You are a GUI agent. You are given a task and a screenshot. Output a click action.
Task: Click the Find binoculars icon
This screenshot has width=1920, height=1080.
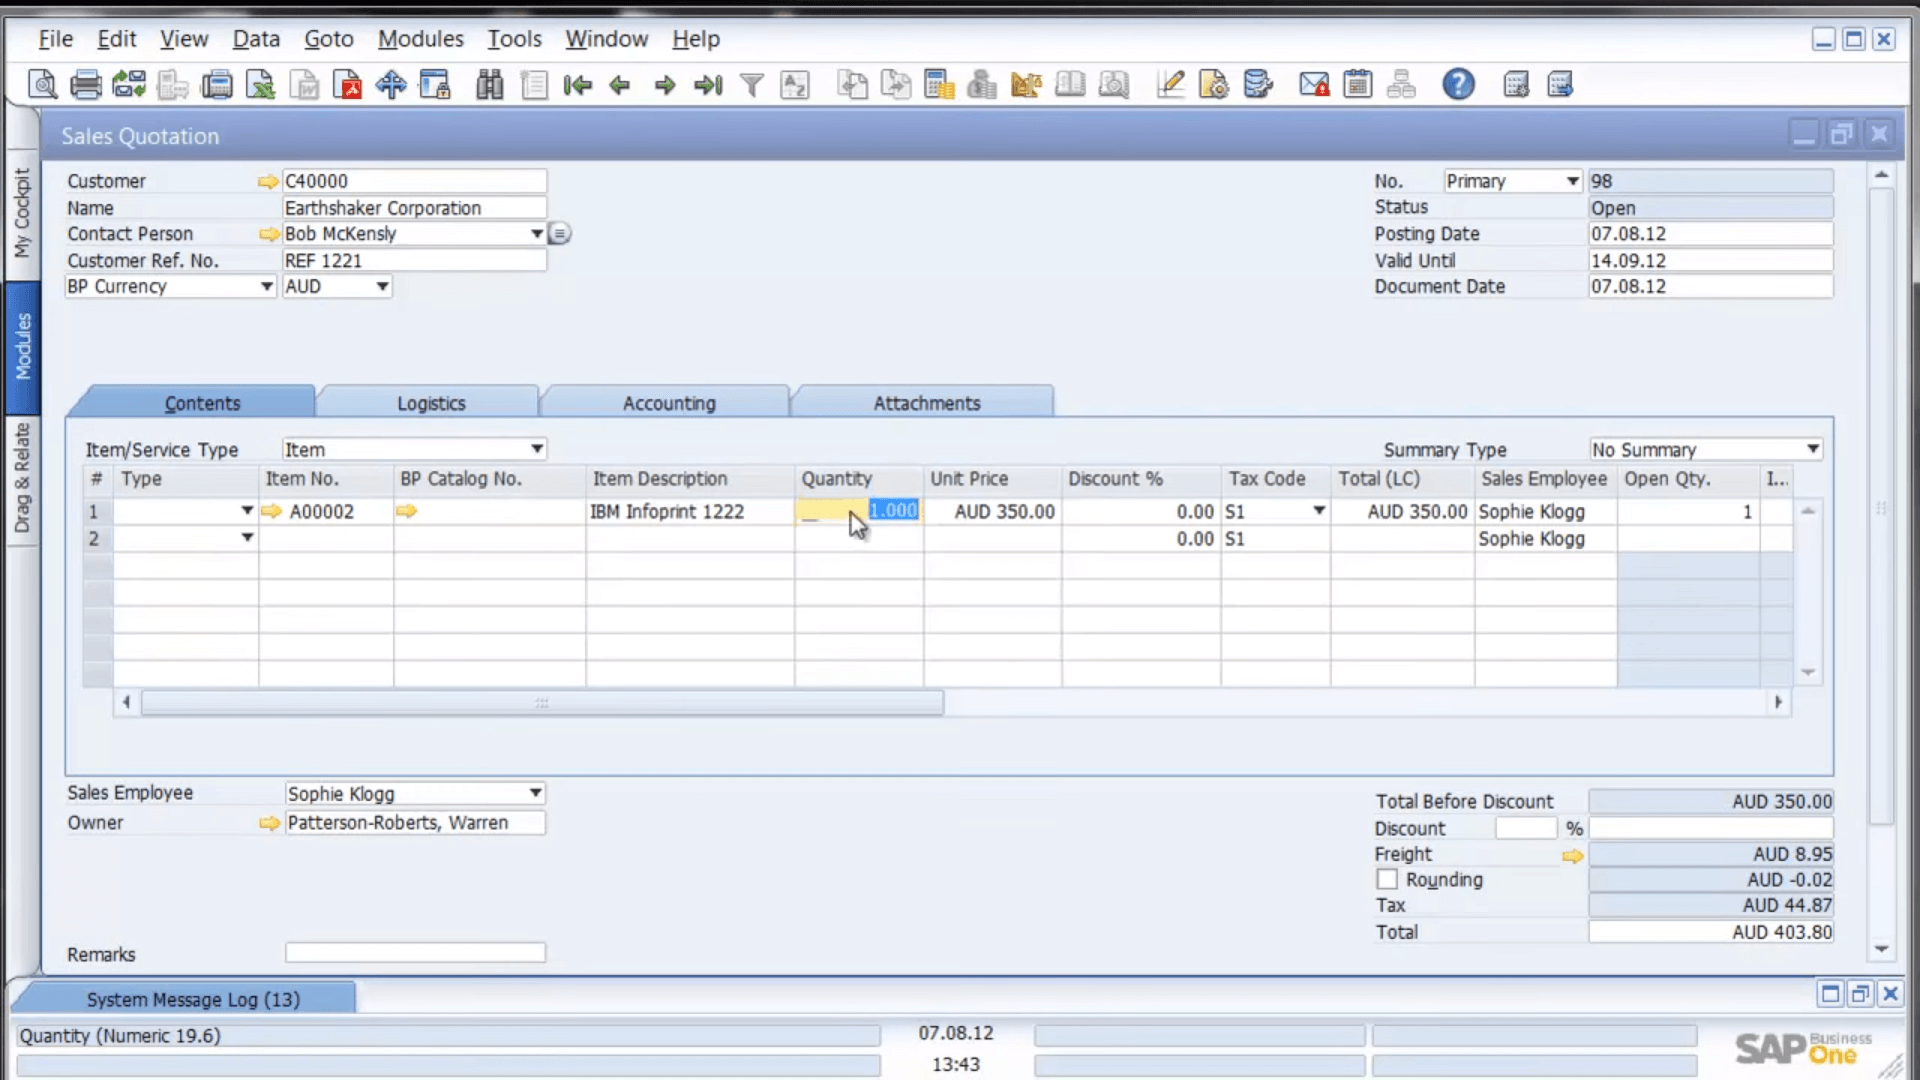(489, 85)
